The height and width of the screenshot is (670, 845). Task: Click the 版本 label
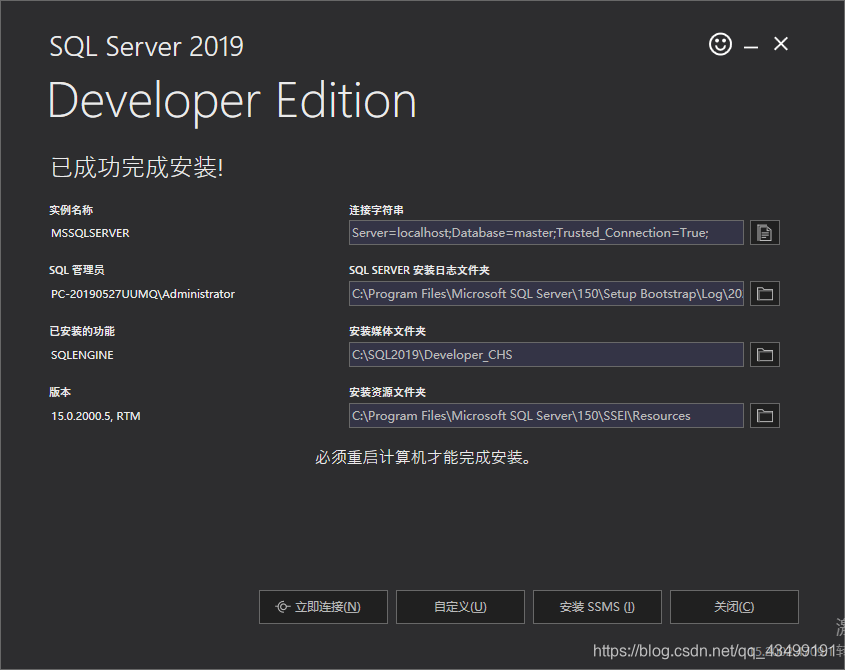pos(60,392)
